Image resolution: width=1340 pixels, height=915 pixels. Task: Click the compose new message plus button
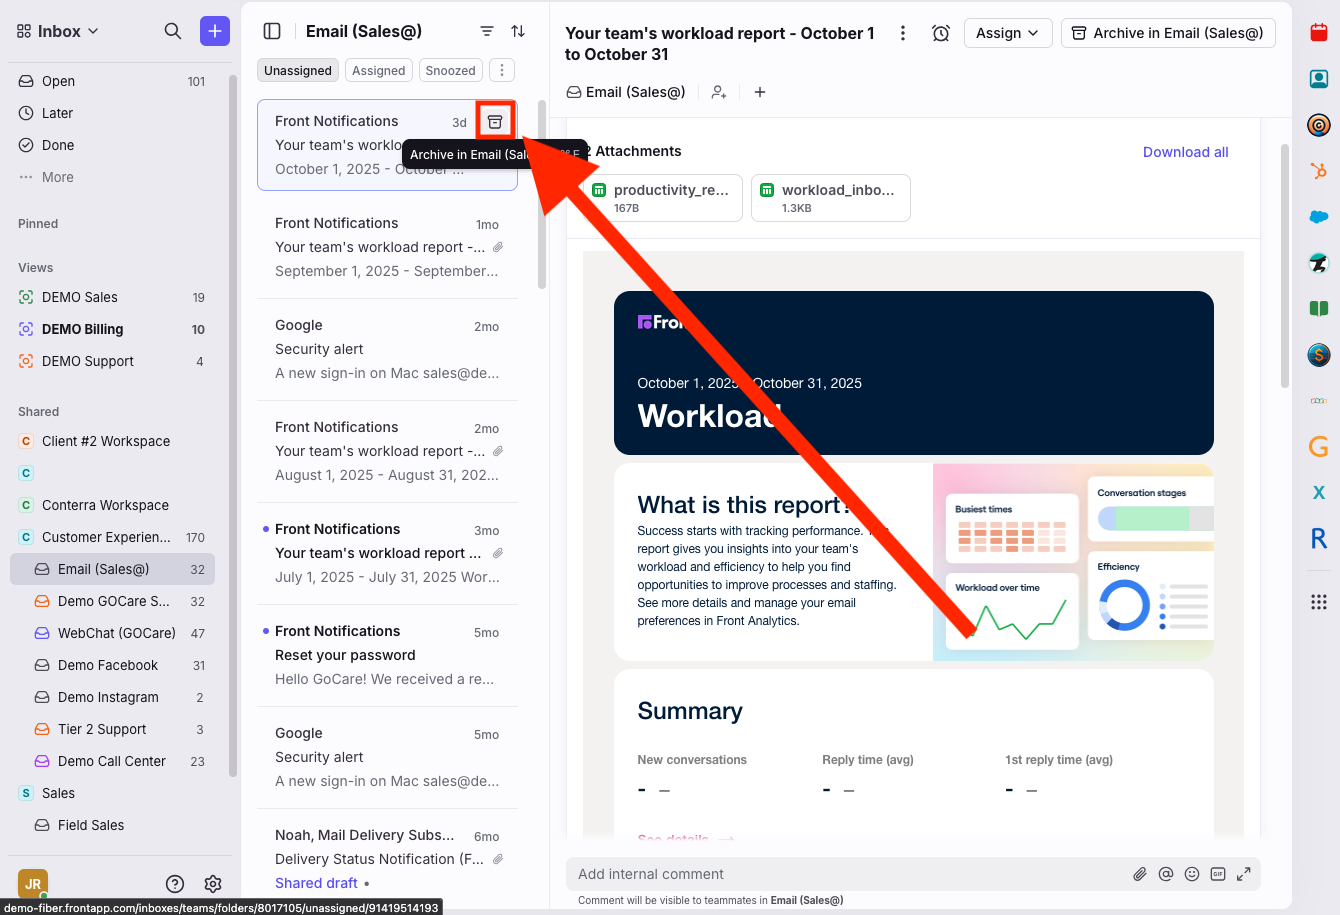tap(214, 31)
